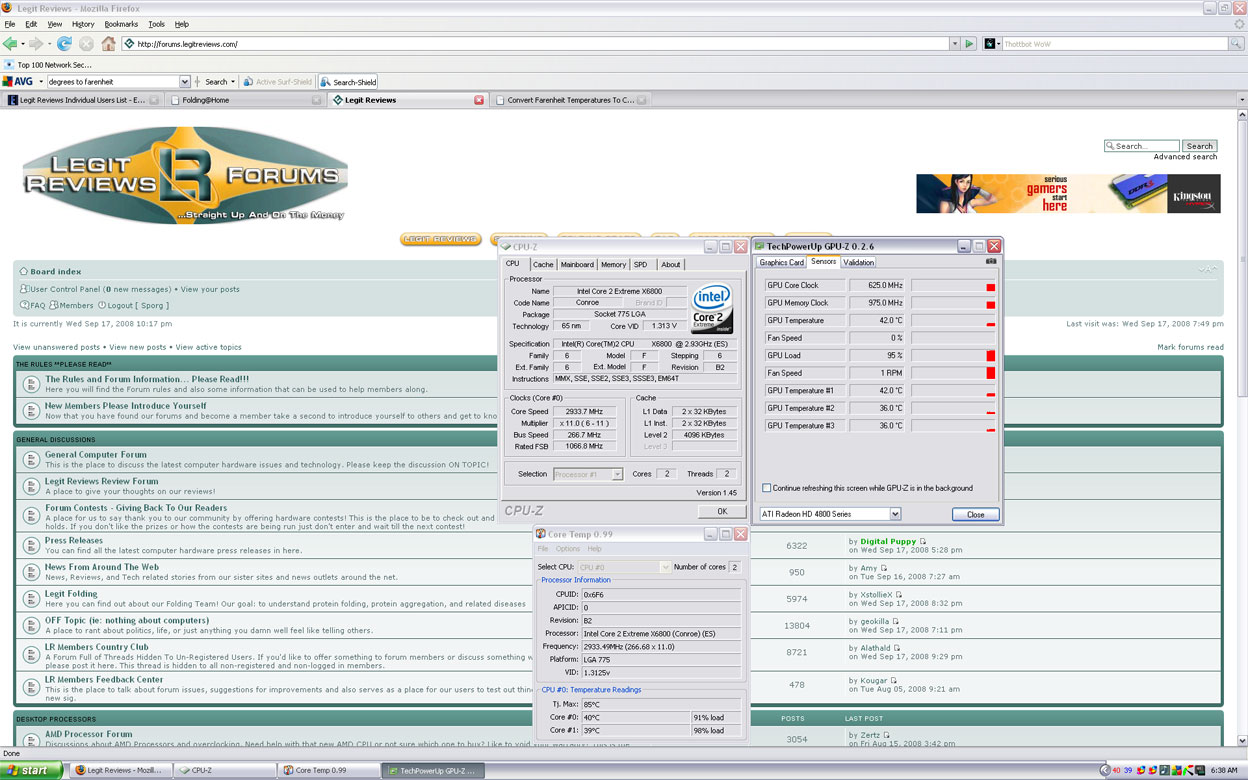
Task: Click the General Computer Forum row icon
Action: [29, 459]
